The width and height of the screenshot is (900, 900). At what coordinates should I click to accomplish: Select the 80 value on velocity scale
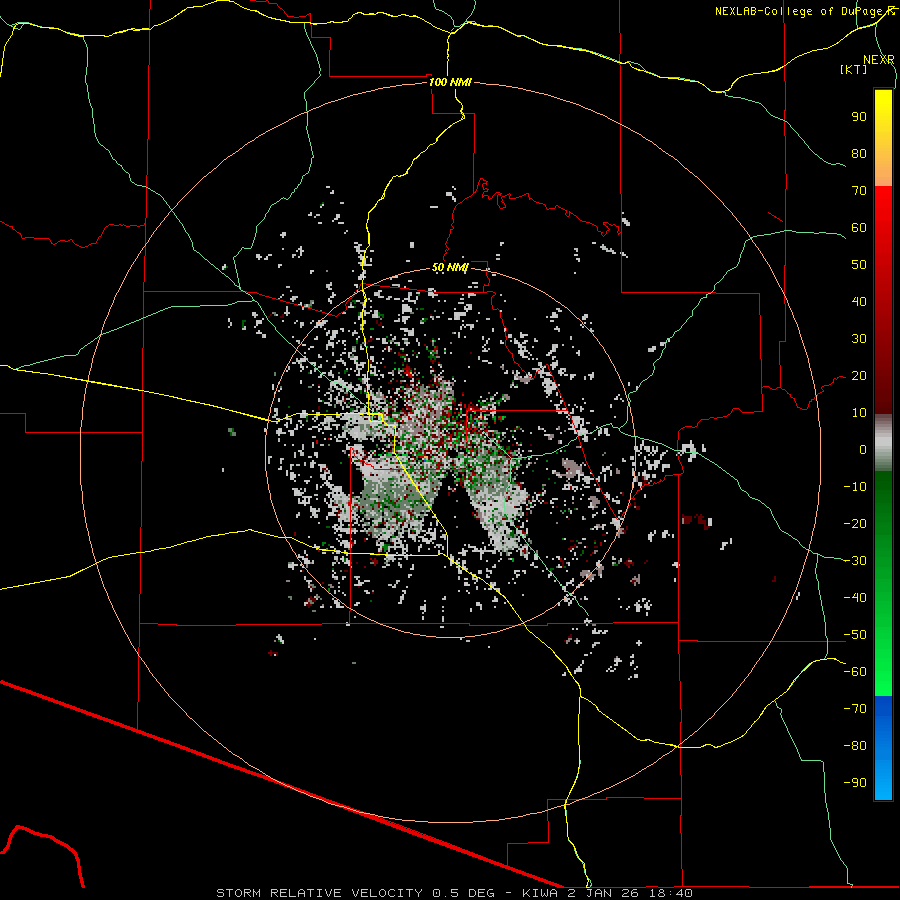859,154
